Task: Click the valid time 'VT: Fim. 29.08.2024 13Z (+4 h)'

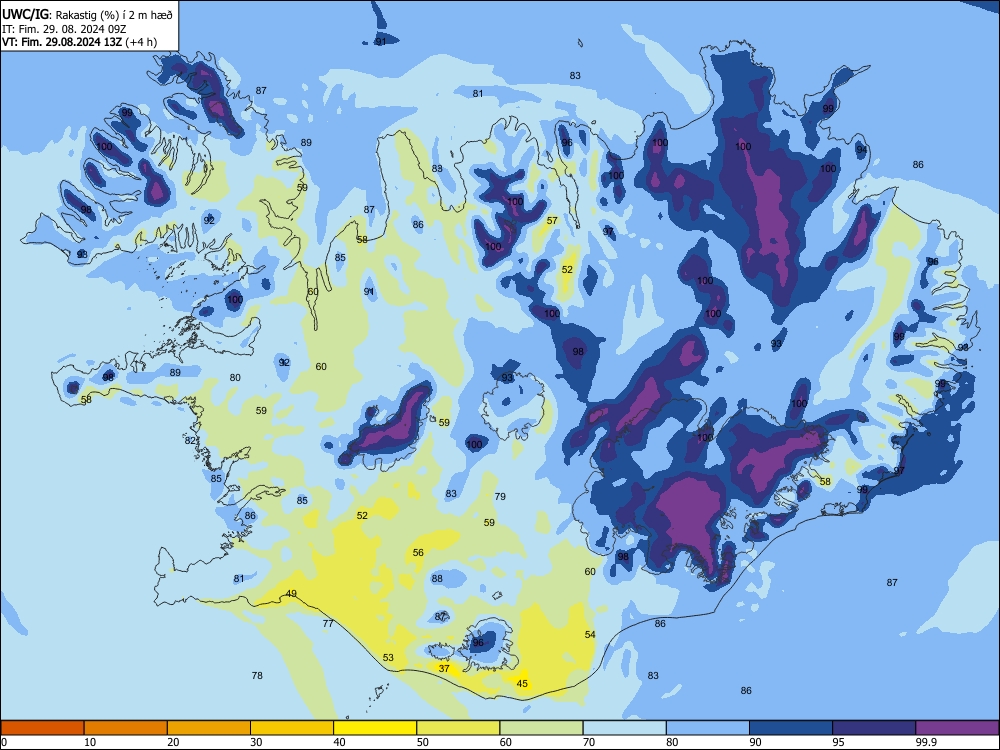Action: 79,42
